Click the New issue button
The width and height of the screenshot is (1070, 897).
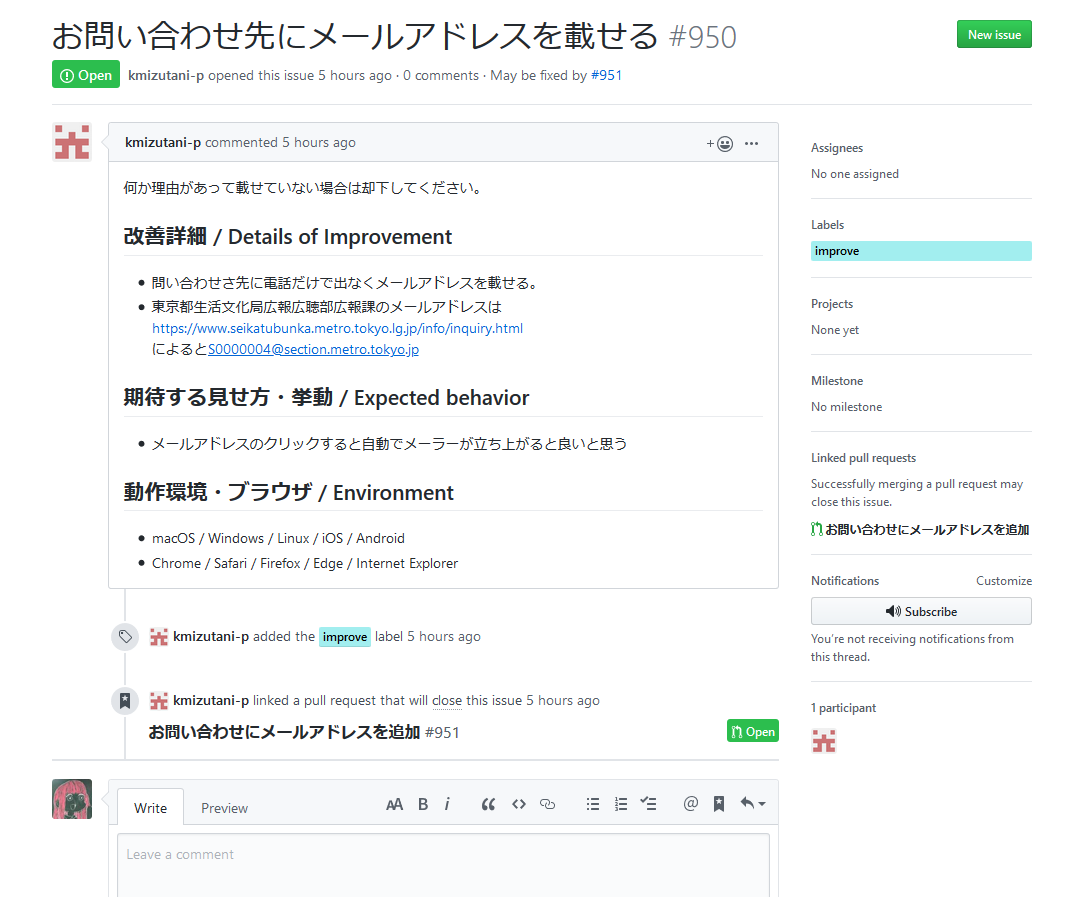(x=994, y=35)
